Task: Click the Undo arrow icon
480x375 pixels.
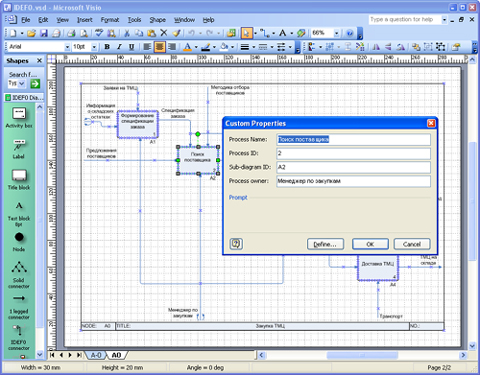Action: point(191,33)
